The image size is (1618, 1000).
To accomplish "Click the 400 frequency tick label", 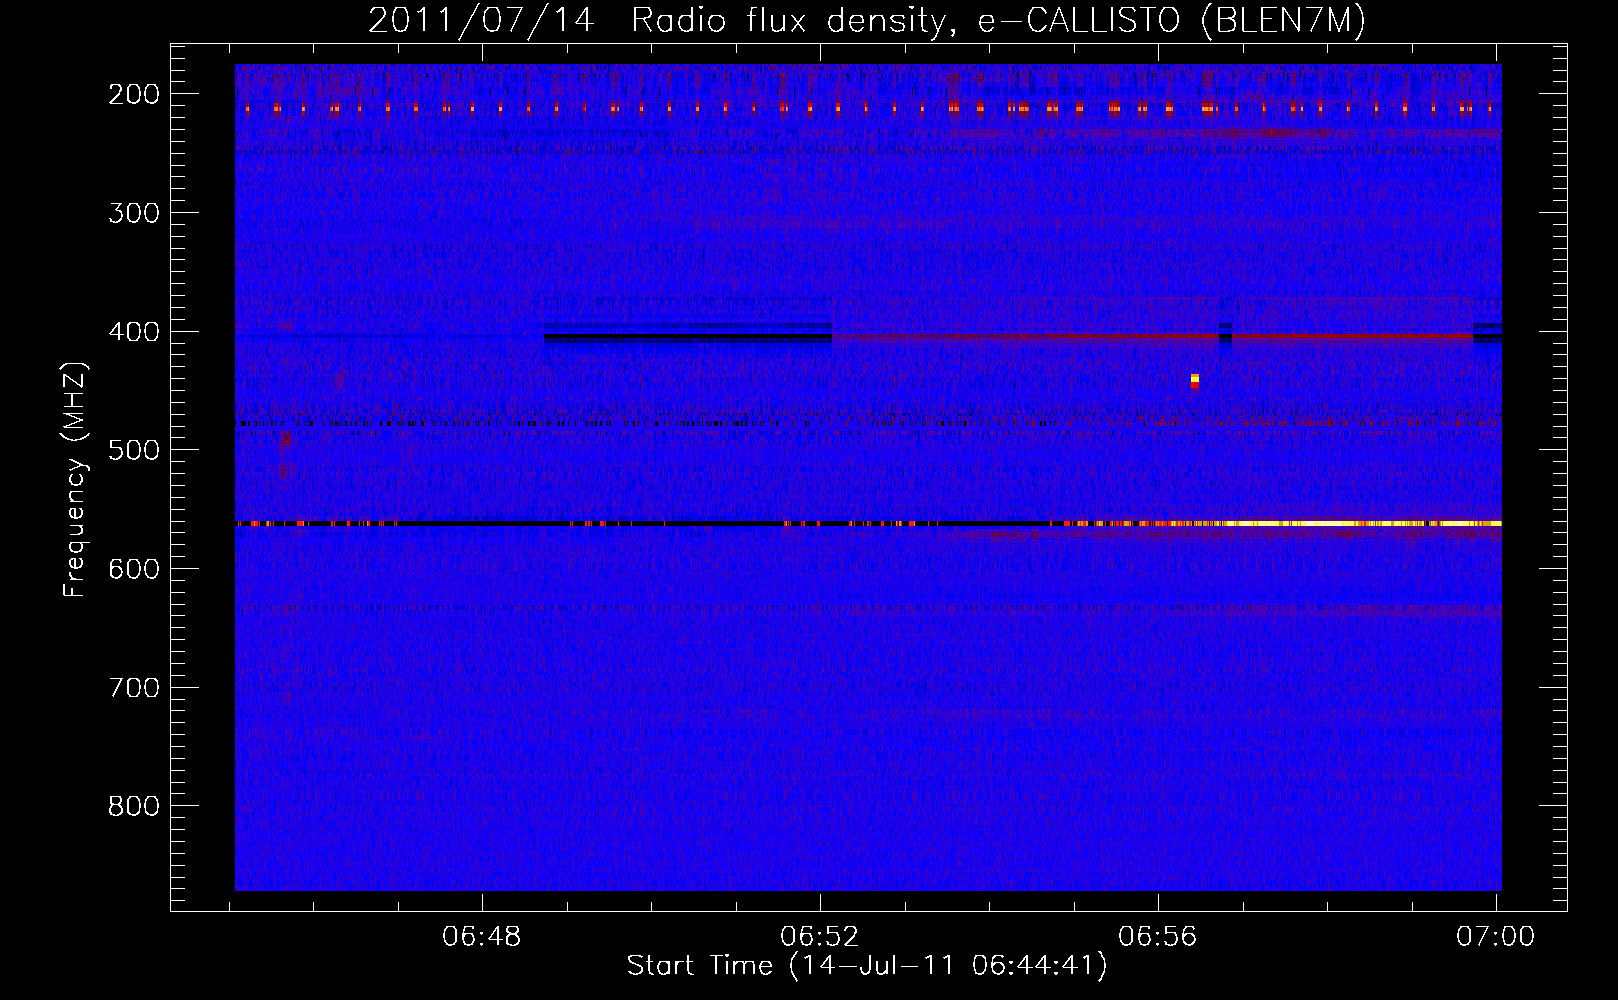I will point(133,331).
